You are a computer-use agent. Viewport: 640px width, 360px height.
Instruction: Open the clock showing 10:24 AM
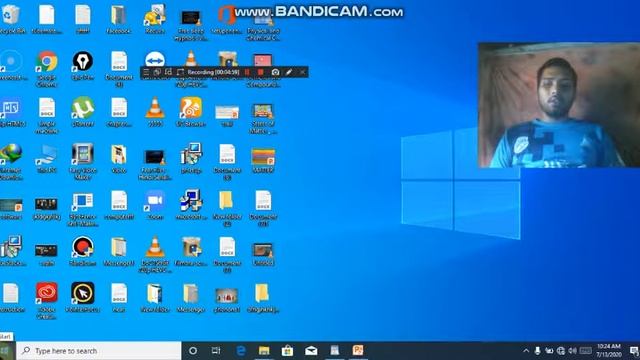[609, 351]
